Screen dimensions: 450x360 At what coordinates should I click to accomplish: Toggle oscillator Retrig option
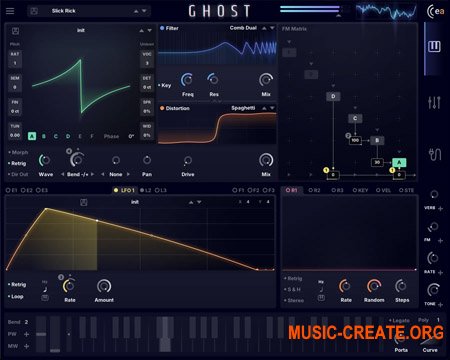(17, 163)
